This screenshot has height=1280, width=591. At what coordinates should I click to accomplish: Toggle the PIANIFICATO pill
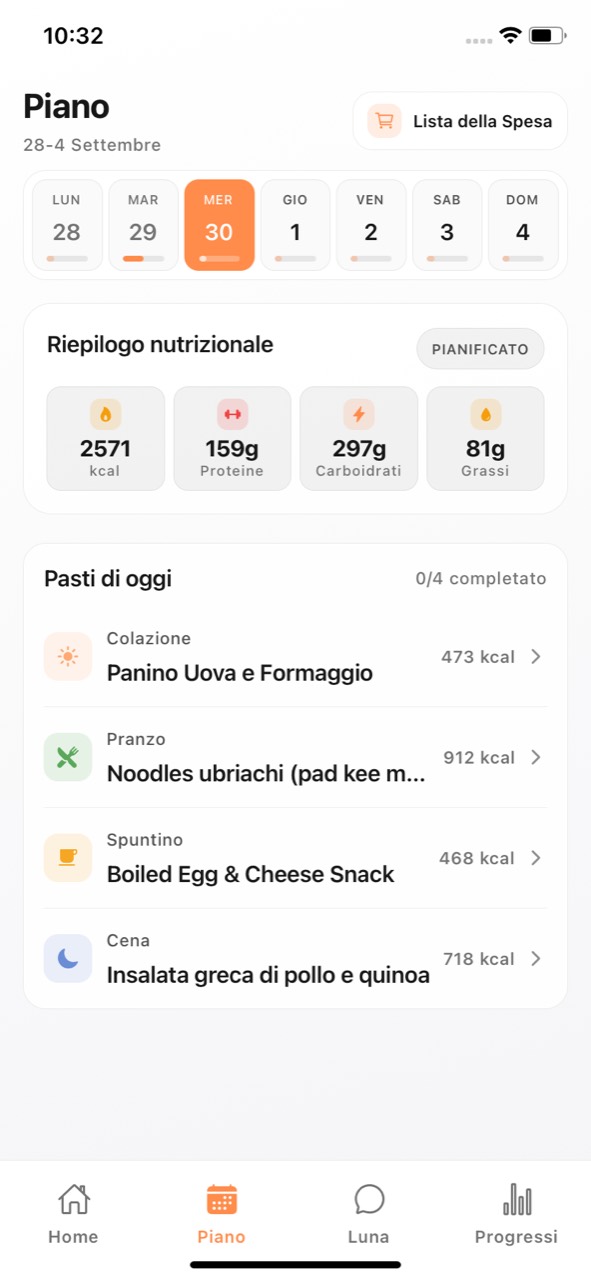pyautogui.click(x=480, y=349)
